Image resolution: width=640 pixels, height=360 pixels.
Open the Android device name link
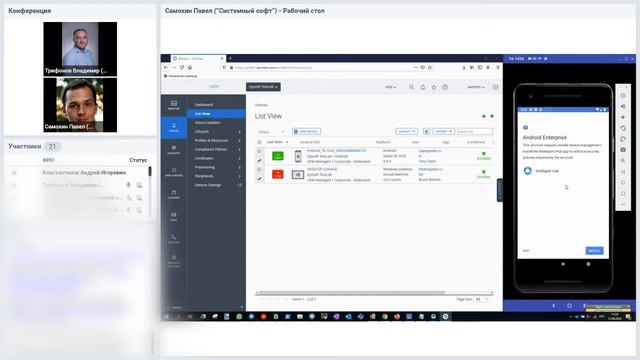point(336,151)
